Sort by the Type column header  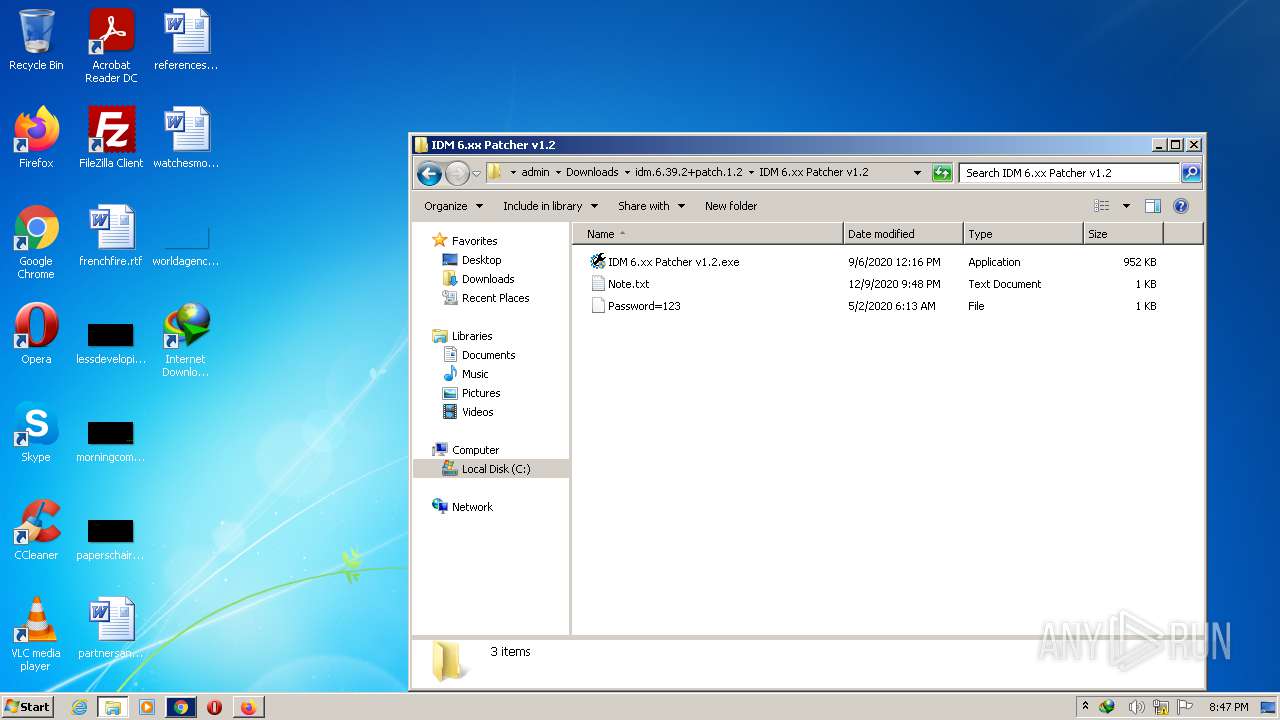click(x=1023, y=234)
